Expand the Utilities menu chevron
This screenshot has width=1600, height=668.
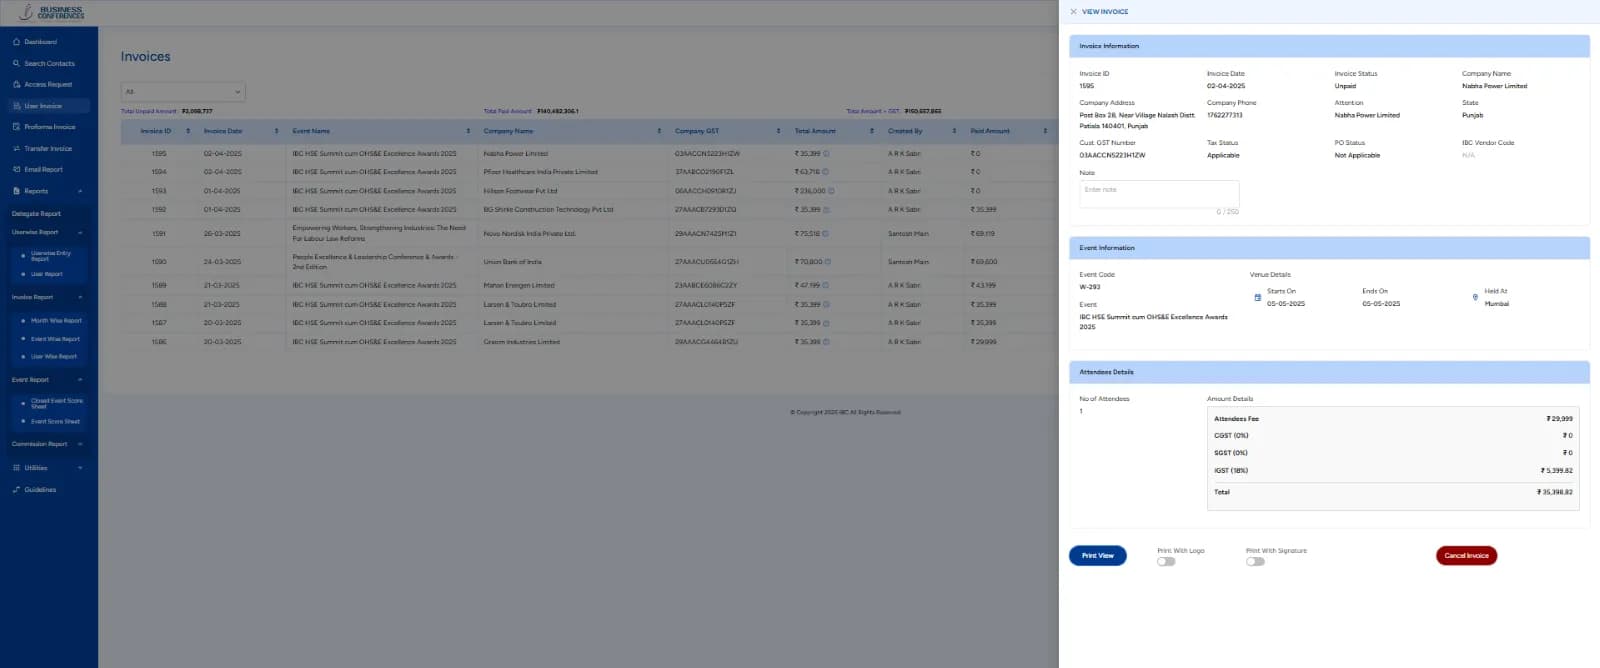click(x=80, y=468)
